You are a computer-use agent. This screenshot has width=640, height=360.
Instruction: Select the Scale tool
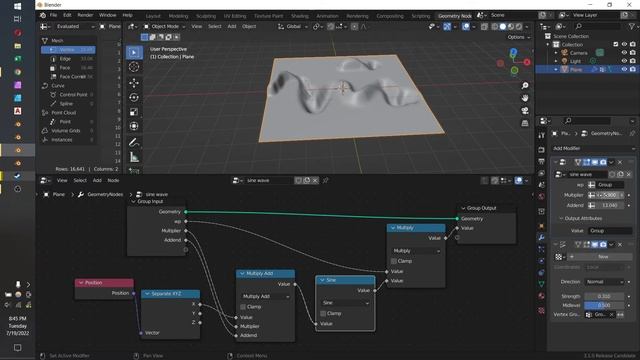[x=134, y=112]
